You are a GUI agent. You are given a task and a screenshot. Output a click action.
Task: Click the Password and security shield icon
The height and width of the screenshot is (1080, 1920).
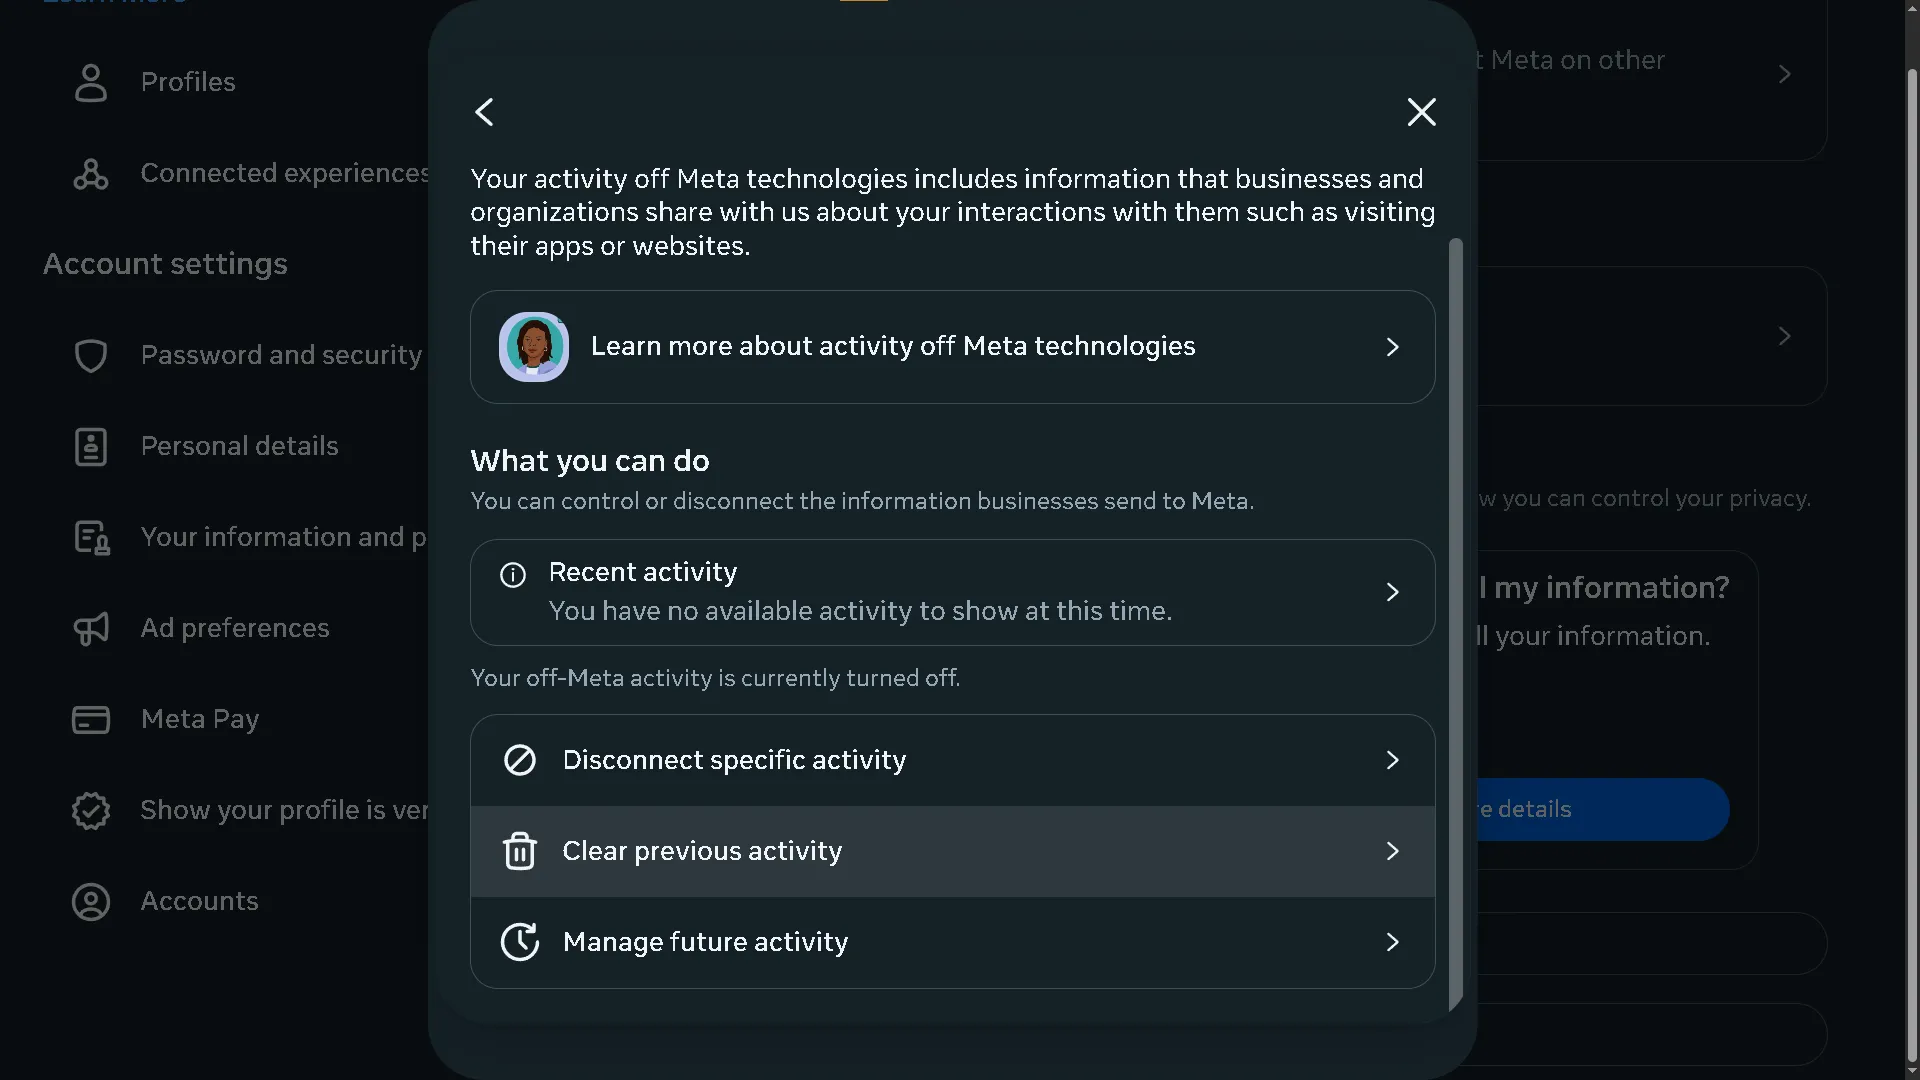[91, 355]
